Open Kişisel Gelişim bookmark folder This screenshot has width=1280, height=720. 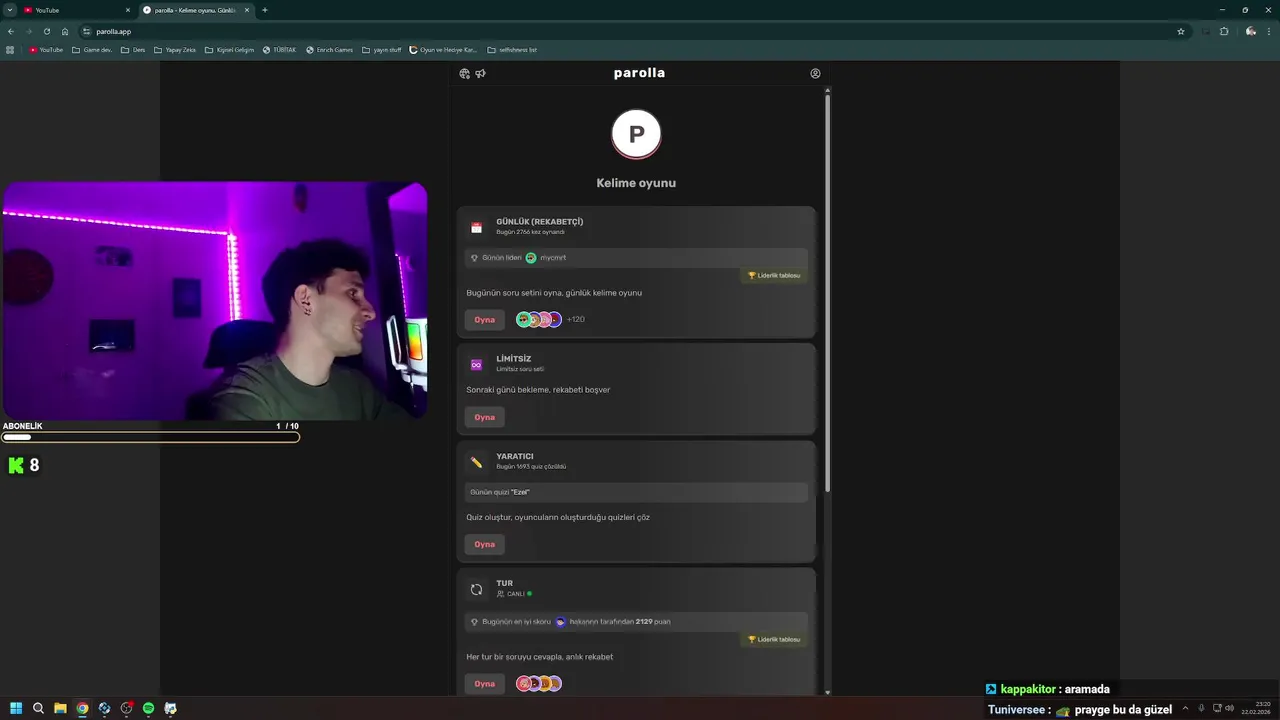coord(230,50)
